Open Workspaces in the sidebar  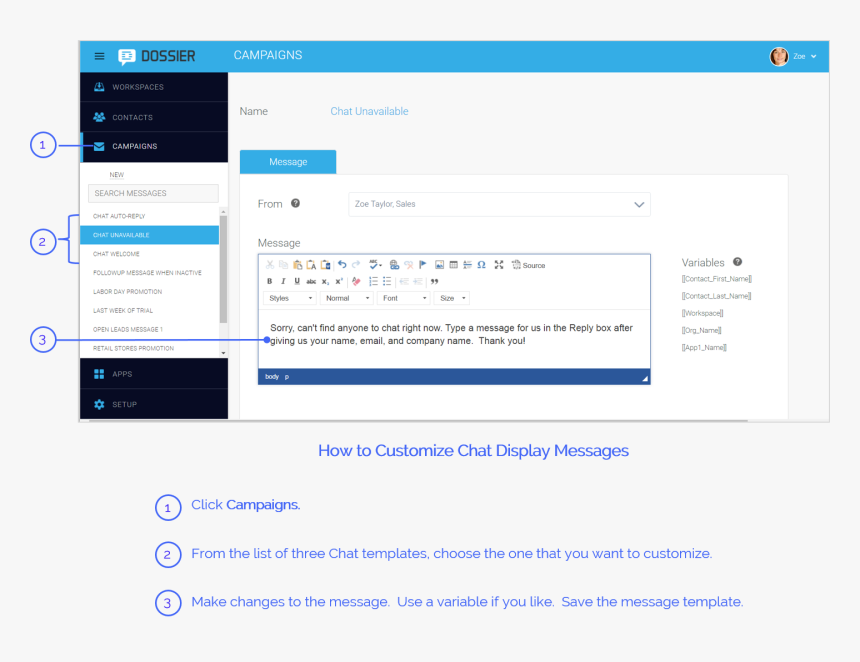tap(154, 87)
